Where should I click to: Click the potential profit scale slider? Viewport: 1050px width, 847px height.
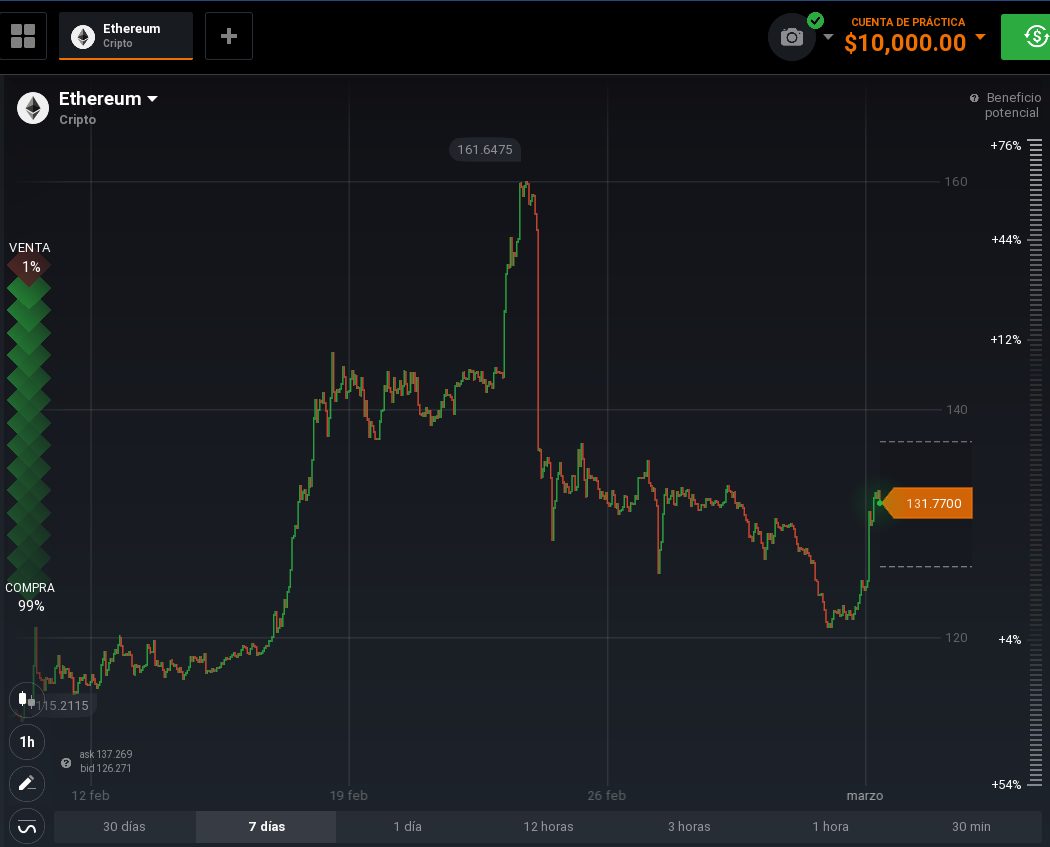[x=1035, y=462]
